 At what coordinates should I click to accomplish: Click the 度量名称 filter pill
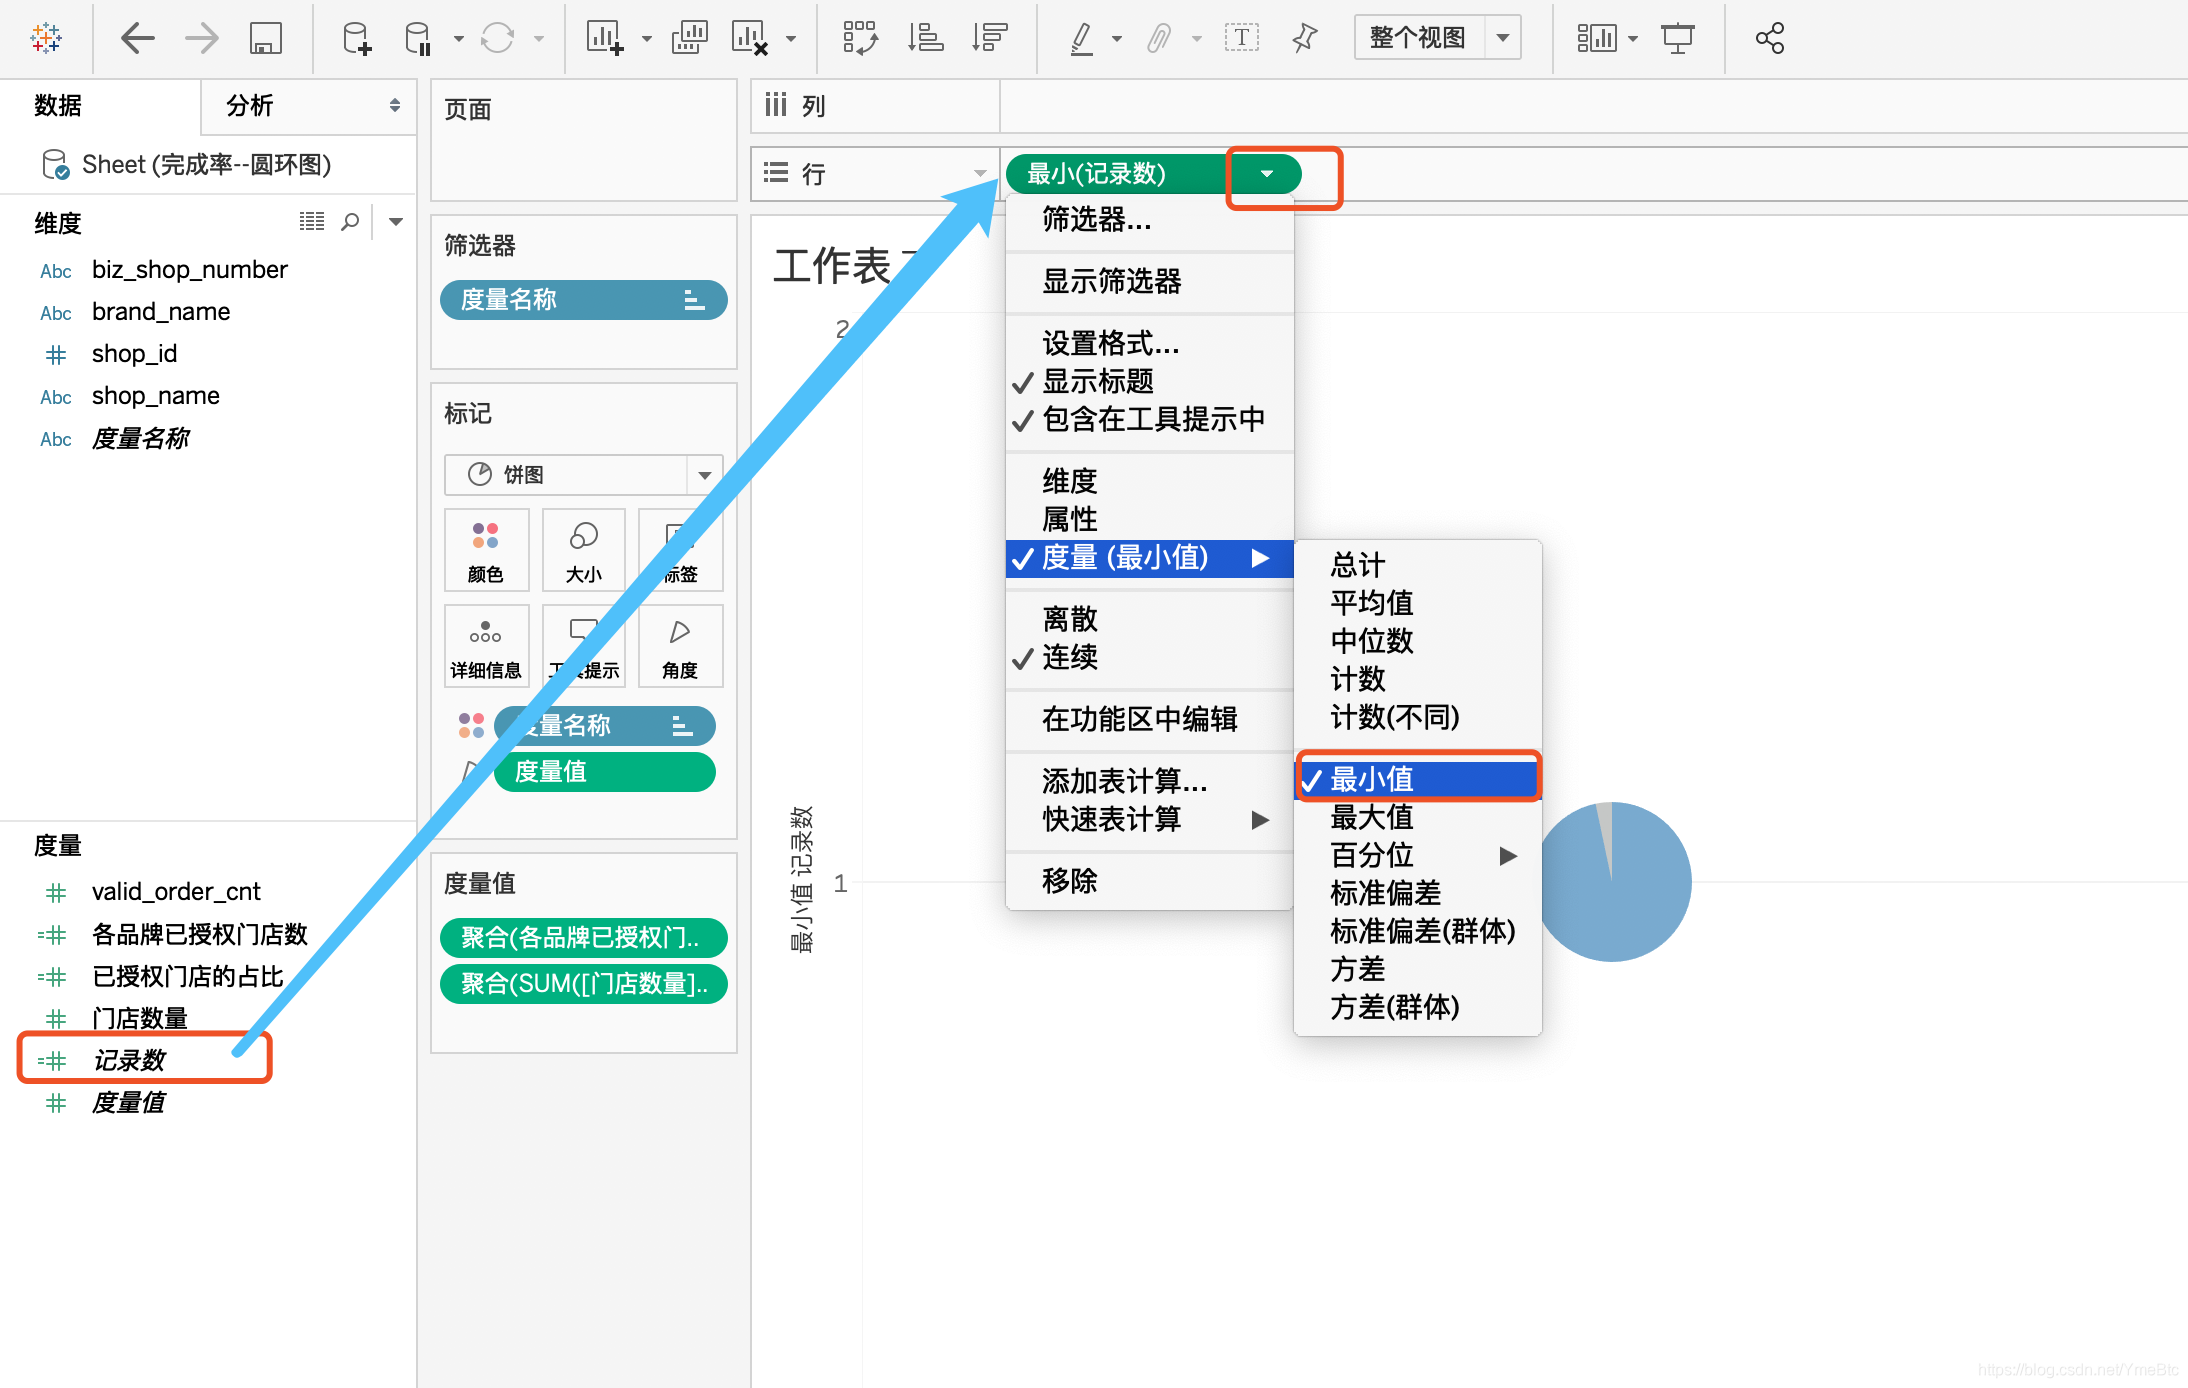point(583,299)
